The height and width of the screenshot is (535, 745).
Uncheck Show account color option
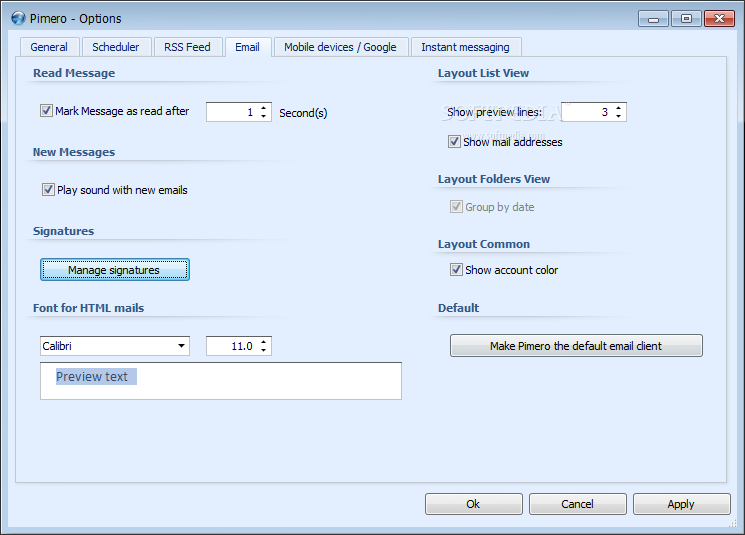tap(456, 270)
